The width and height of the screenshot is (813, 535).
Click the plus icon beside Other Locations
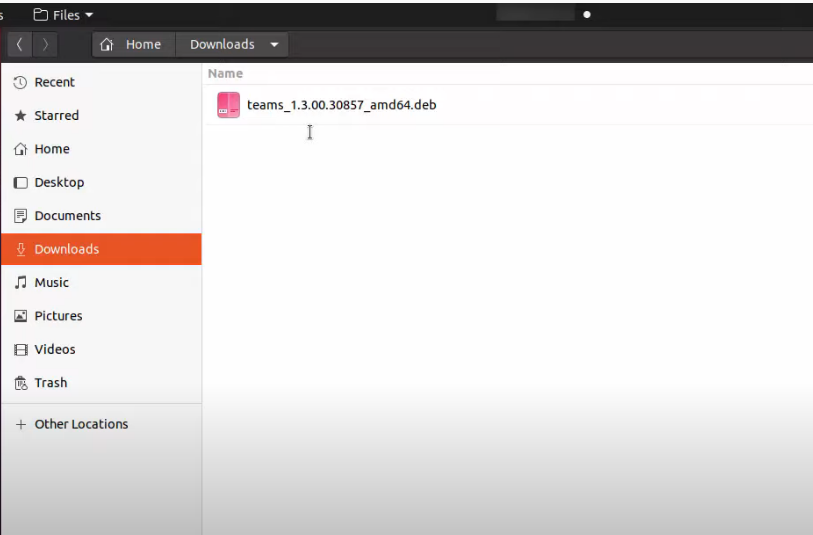[x=20, y=424]
